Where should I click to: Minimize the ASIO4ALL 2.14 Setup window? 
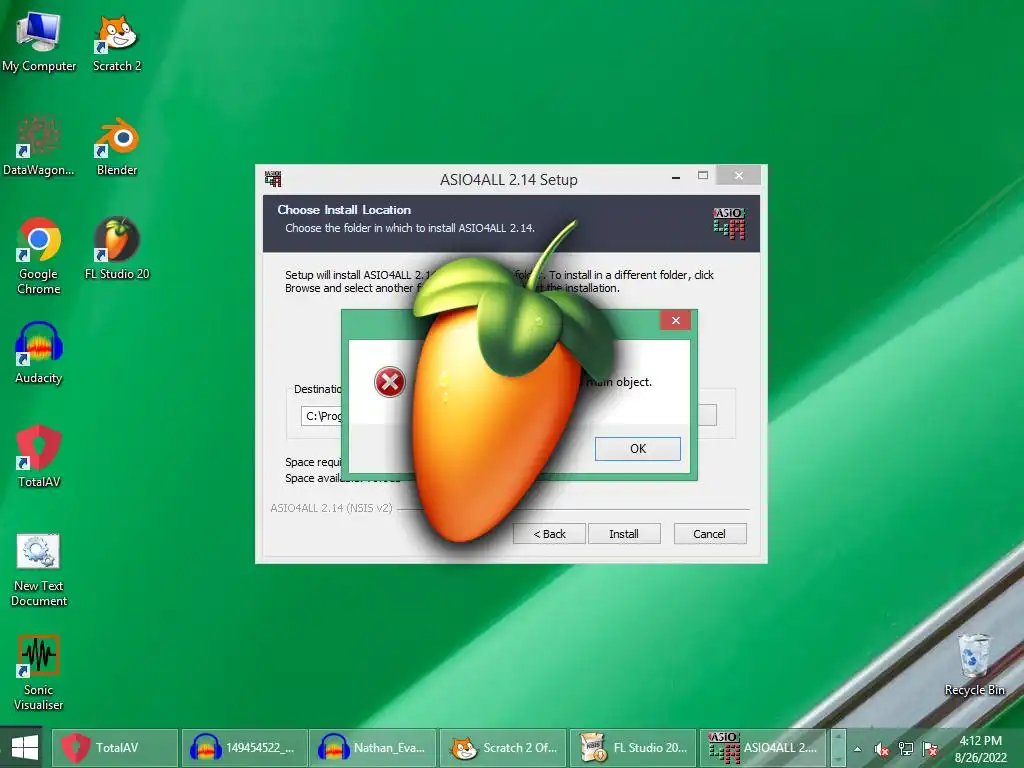pyautogui.click(x=676, y=176)
